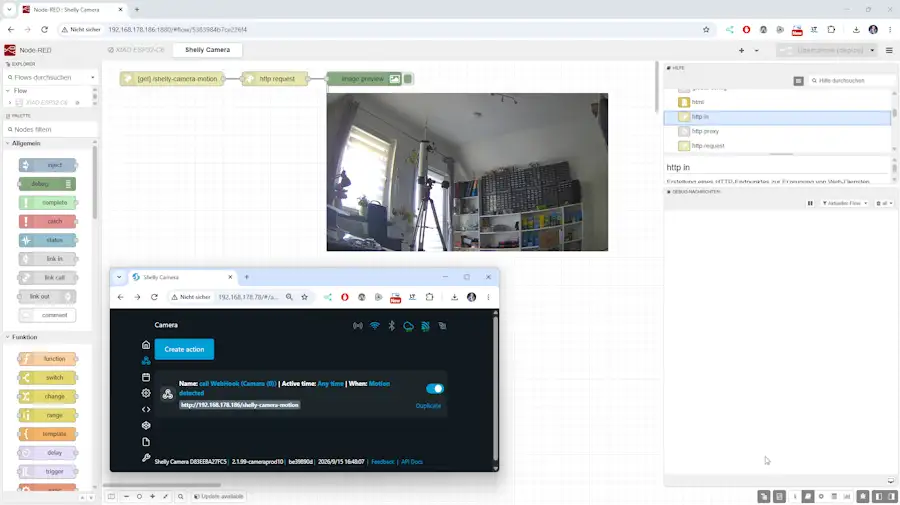Pause debug messages output

810,203
